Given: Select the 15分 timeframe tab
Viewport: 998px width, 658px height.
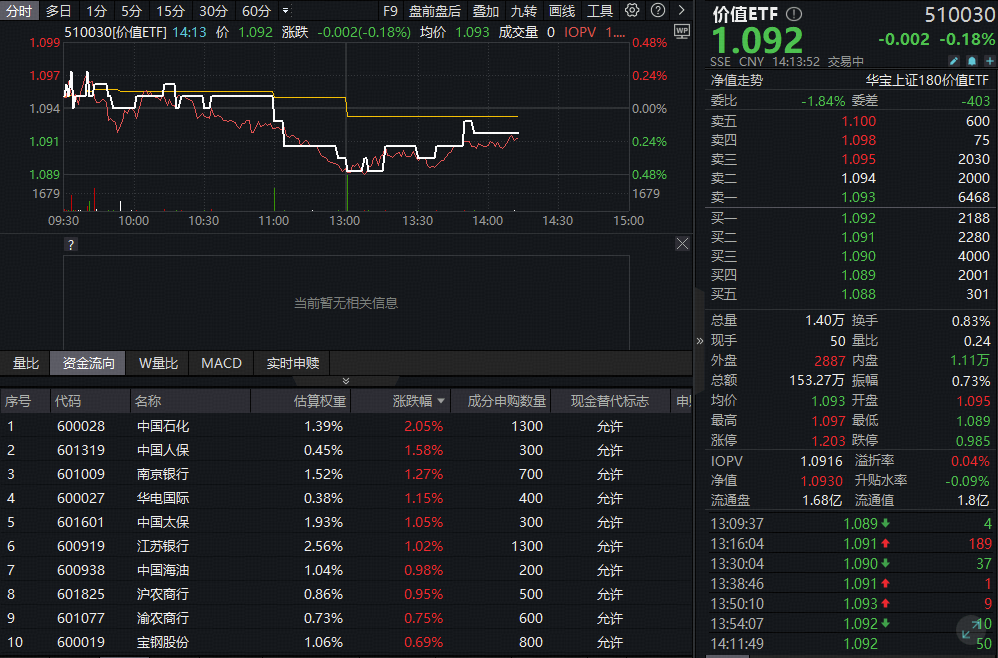Looking at the screenshot, I should [x=171, y=11].
